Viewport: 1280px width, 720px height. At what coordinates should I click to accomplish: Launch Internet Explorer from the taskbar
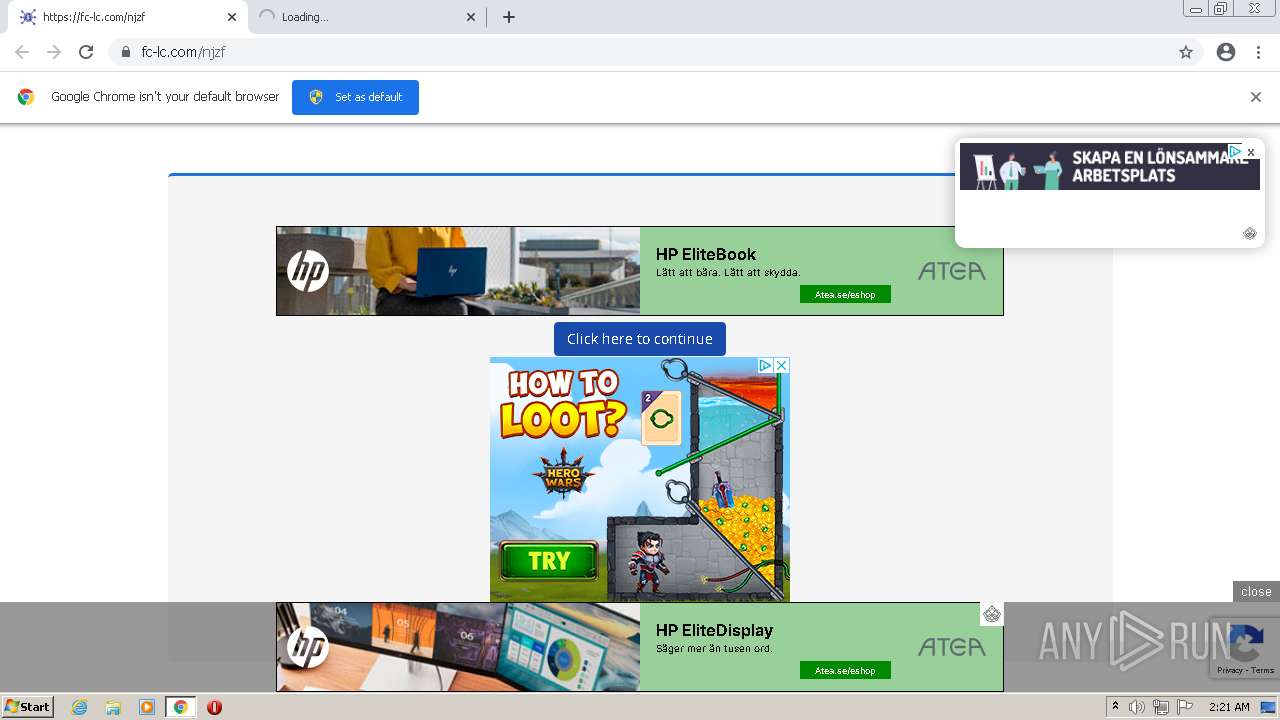tap(80, 707)
